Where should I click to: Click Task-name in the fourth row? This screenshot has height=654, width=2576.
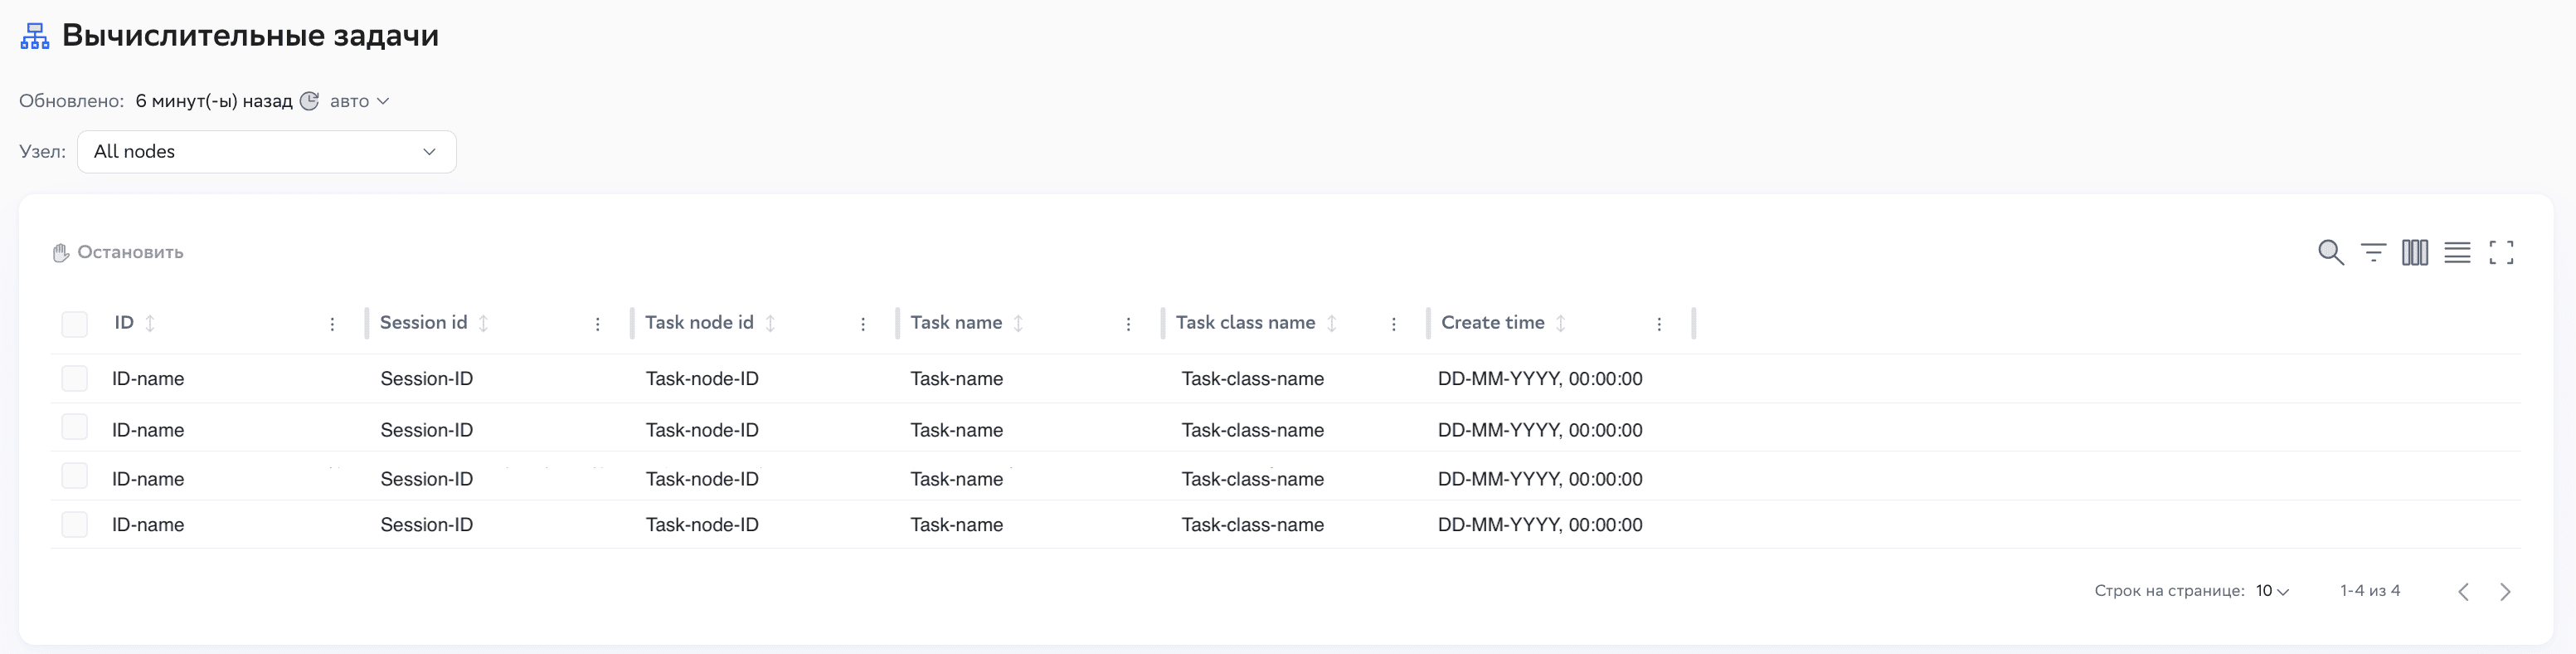956,525
